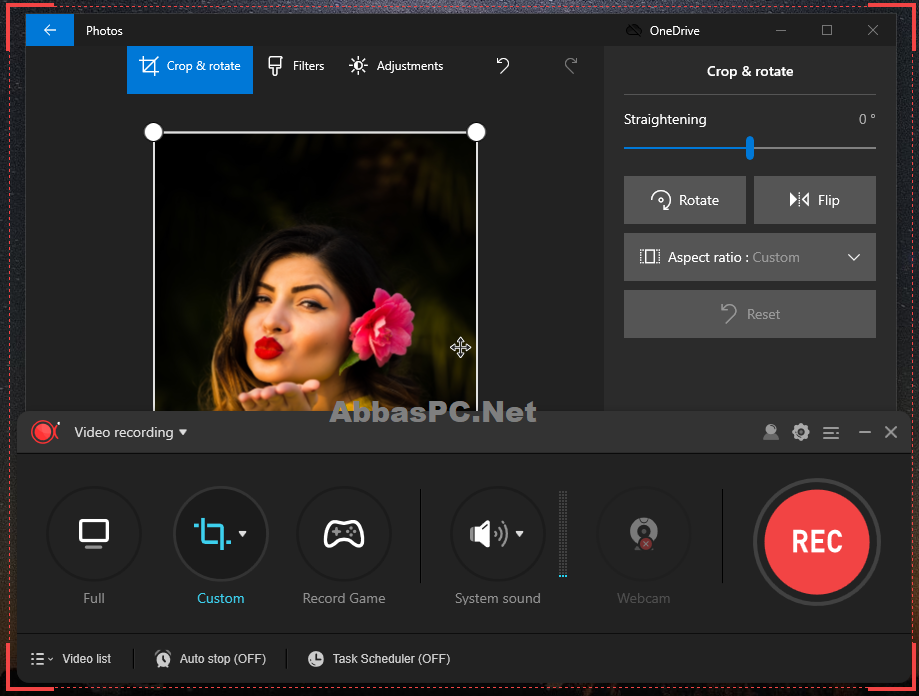Reset the crop changes

coord(750,314)
